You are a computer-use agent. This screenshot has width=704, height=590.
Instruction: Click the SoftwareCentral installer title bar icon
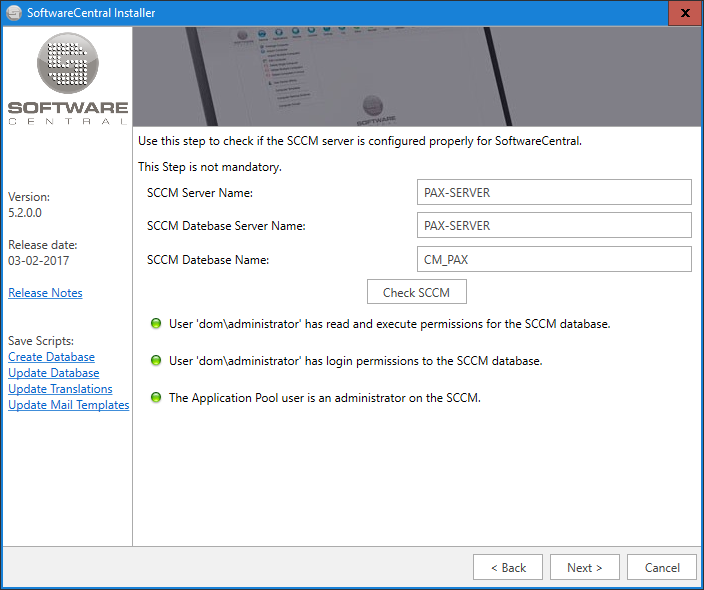(13, 13)
